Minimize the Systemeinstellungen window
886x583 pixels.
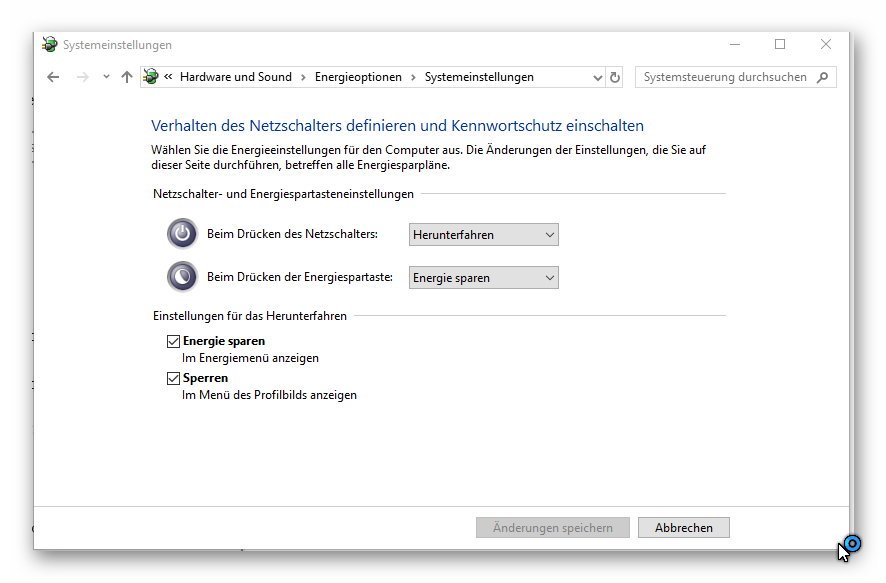735,44
